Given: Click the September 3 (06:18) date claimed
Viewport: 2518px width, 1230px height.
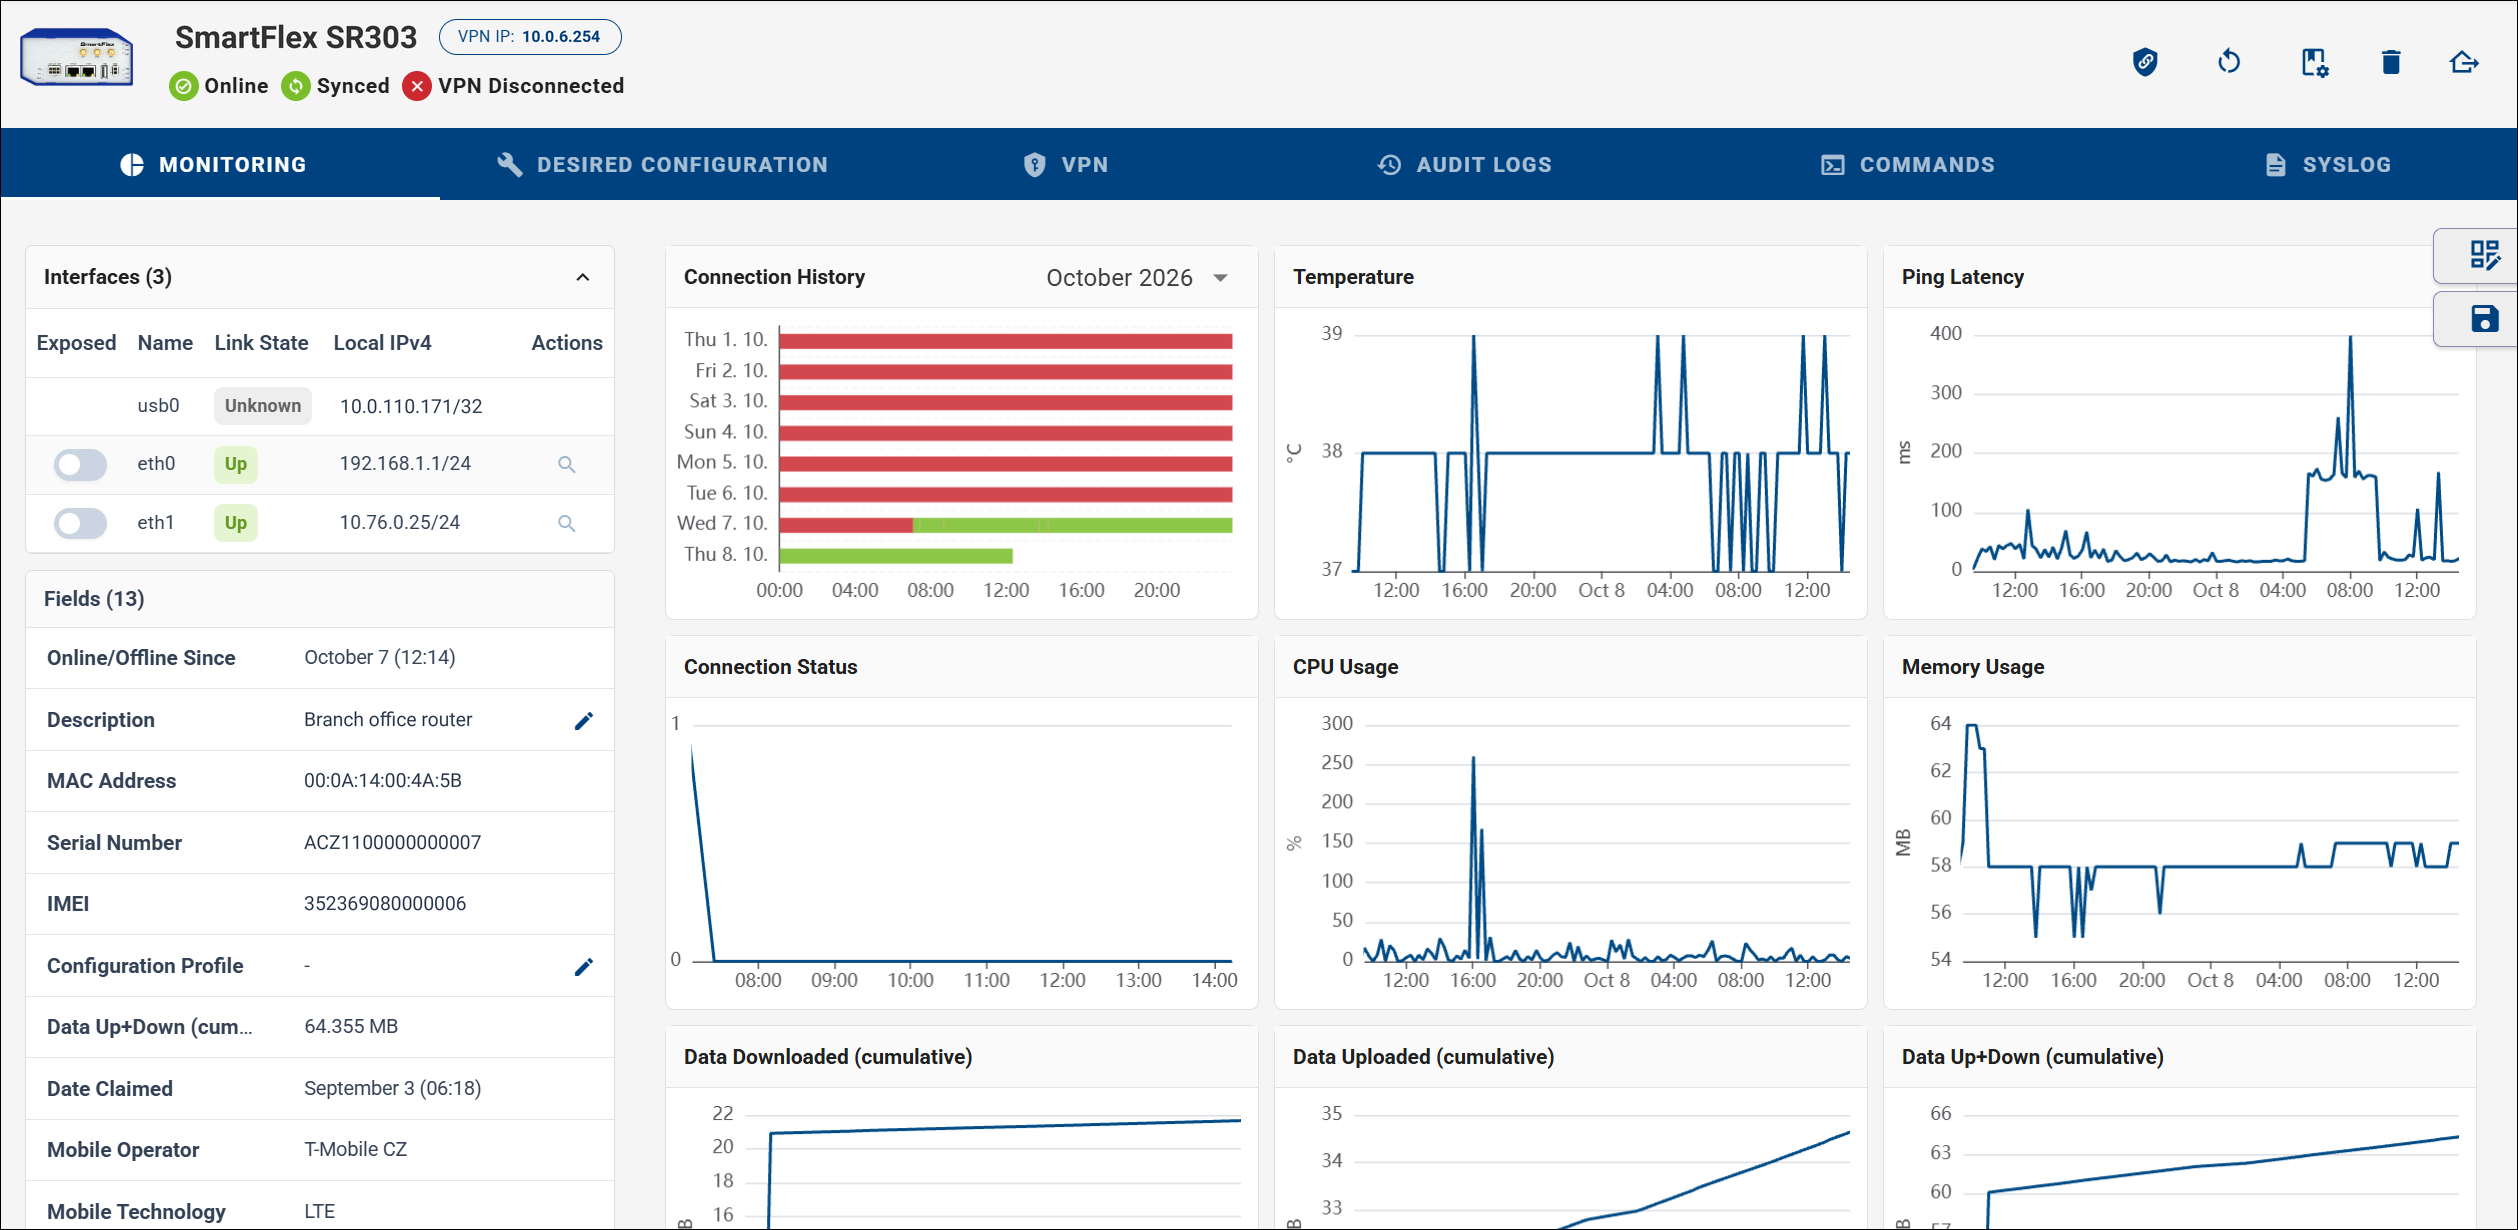Looking at the screenshot, I should (393, 1089).
